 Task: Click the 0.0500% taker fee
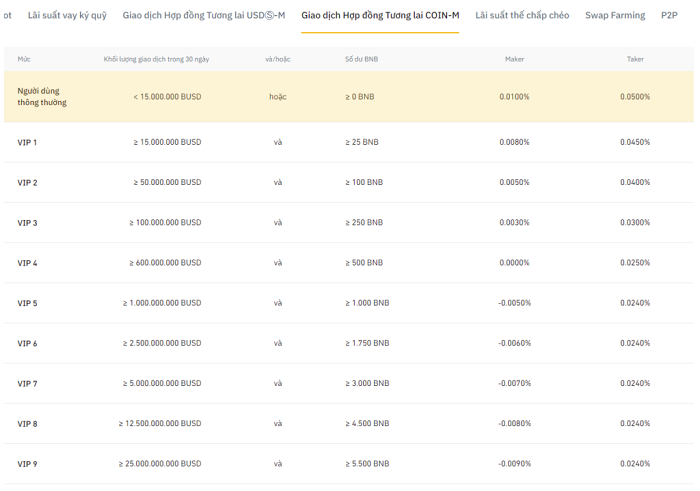pyautogui.click(x=635, y=97)
